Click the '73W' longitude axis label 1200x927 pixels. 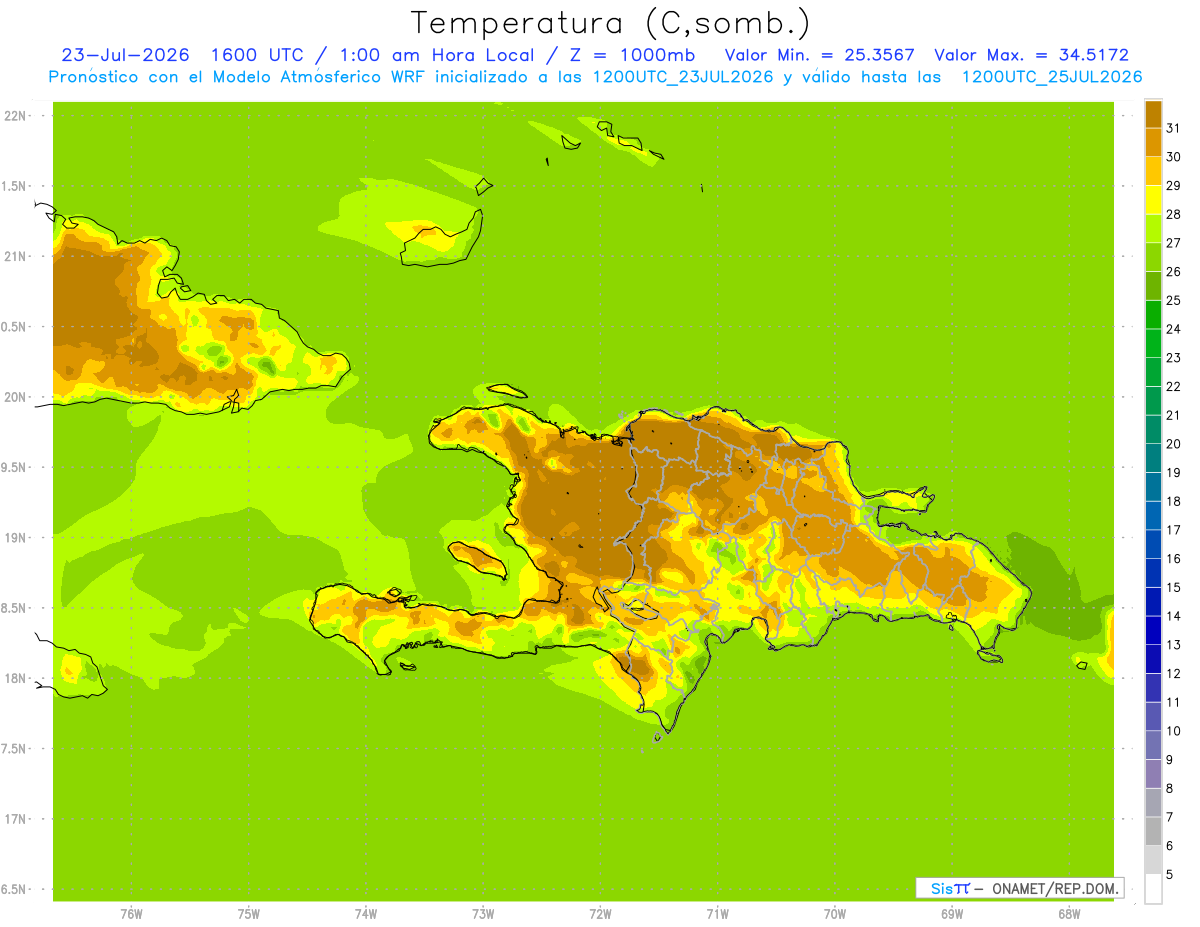click(x=483, y=914)
